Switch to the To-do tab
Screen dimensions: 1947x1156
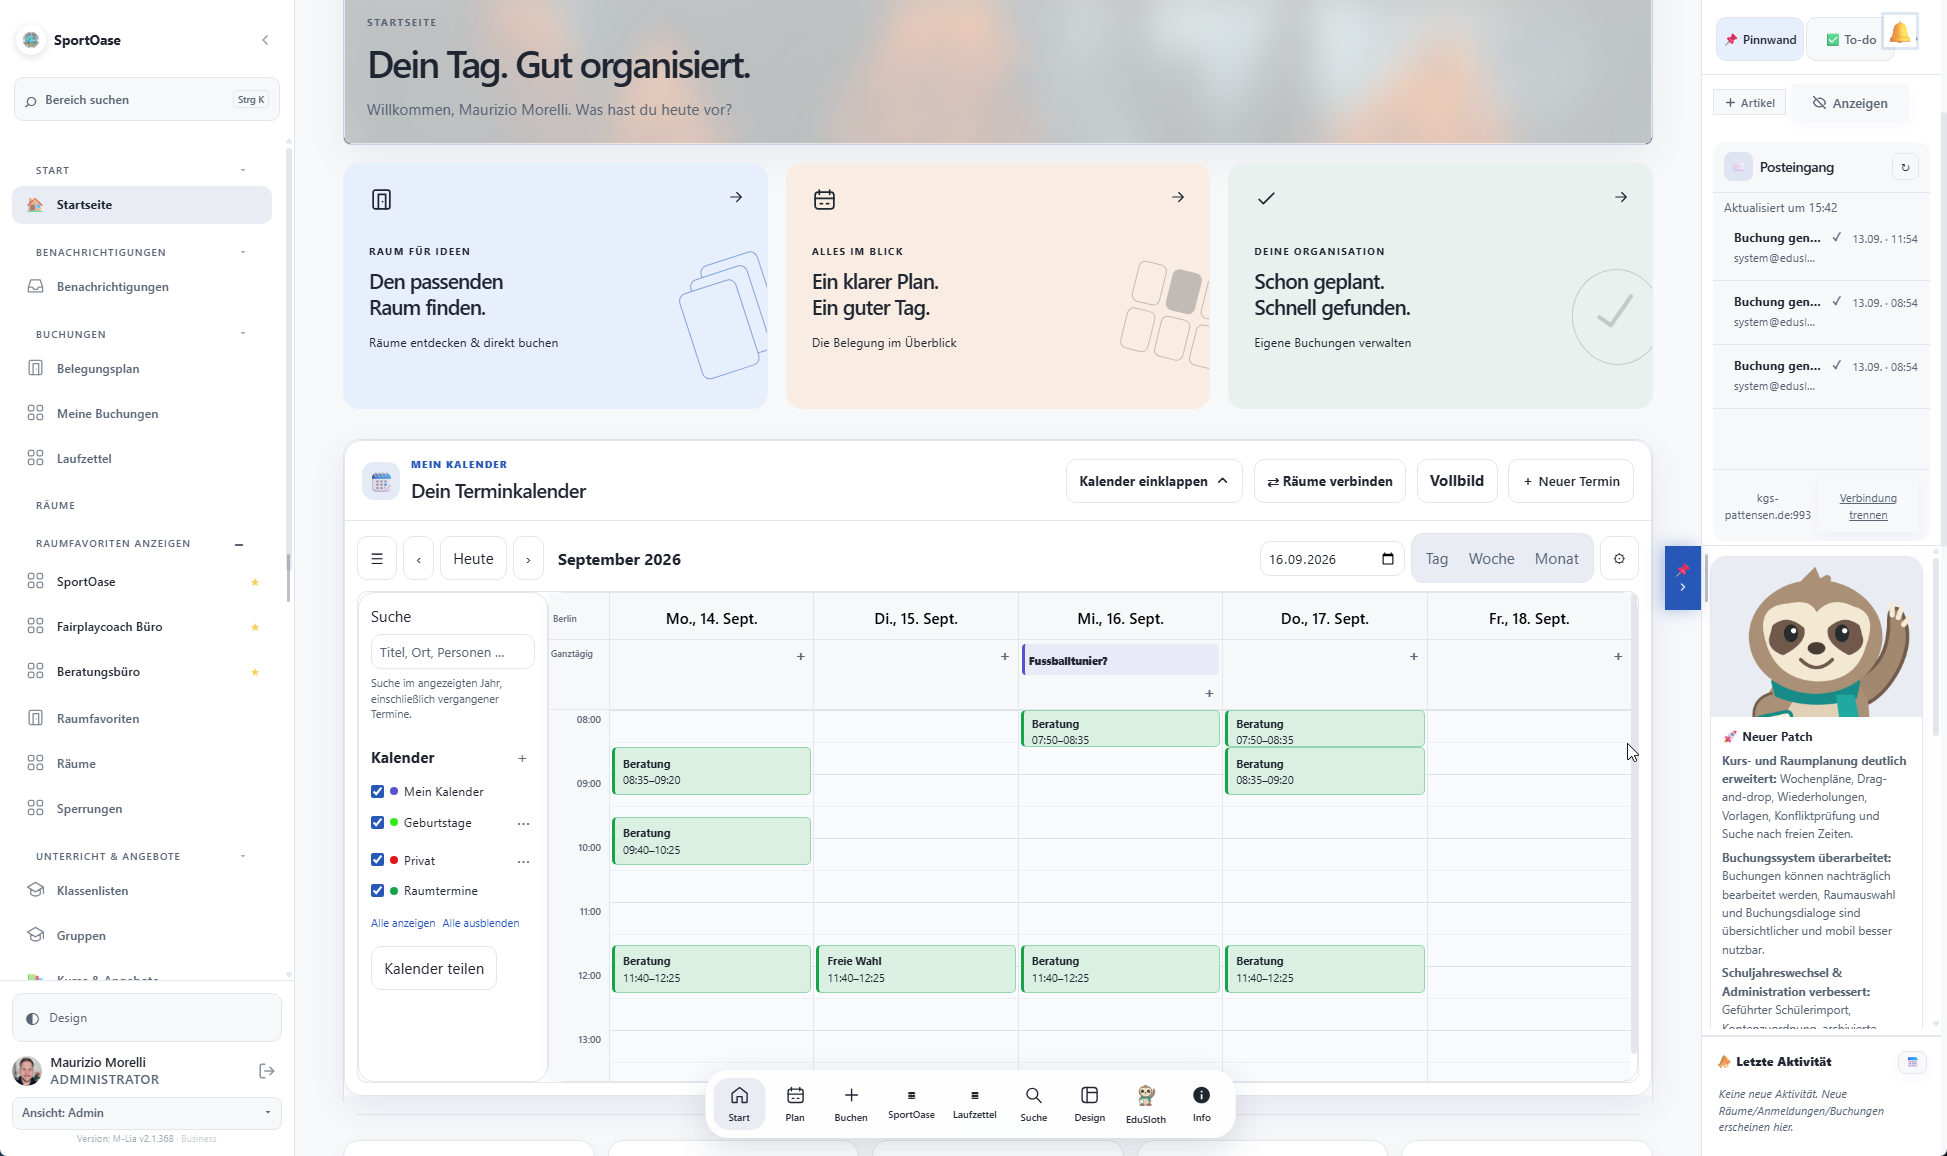pyautogui.click(x=1851, y=40)
